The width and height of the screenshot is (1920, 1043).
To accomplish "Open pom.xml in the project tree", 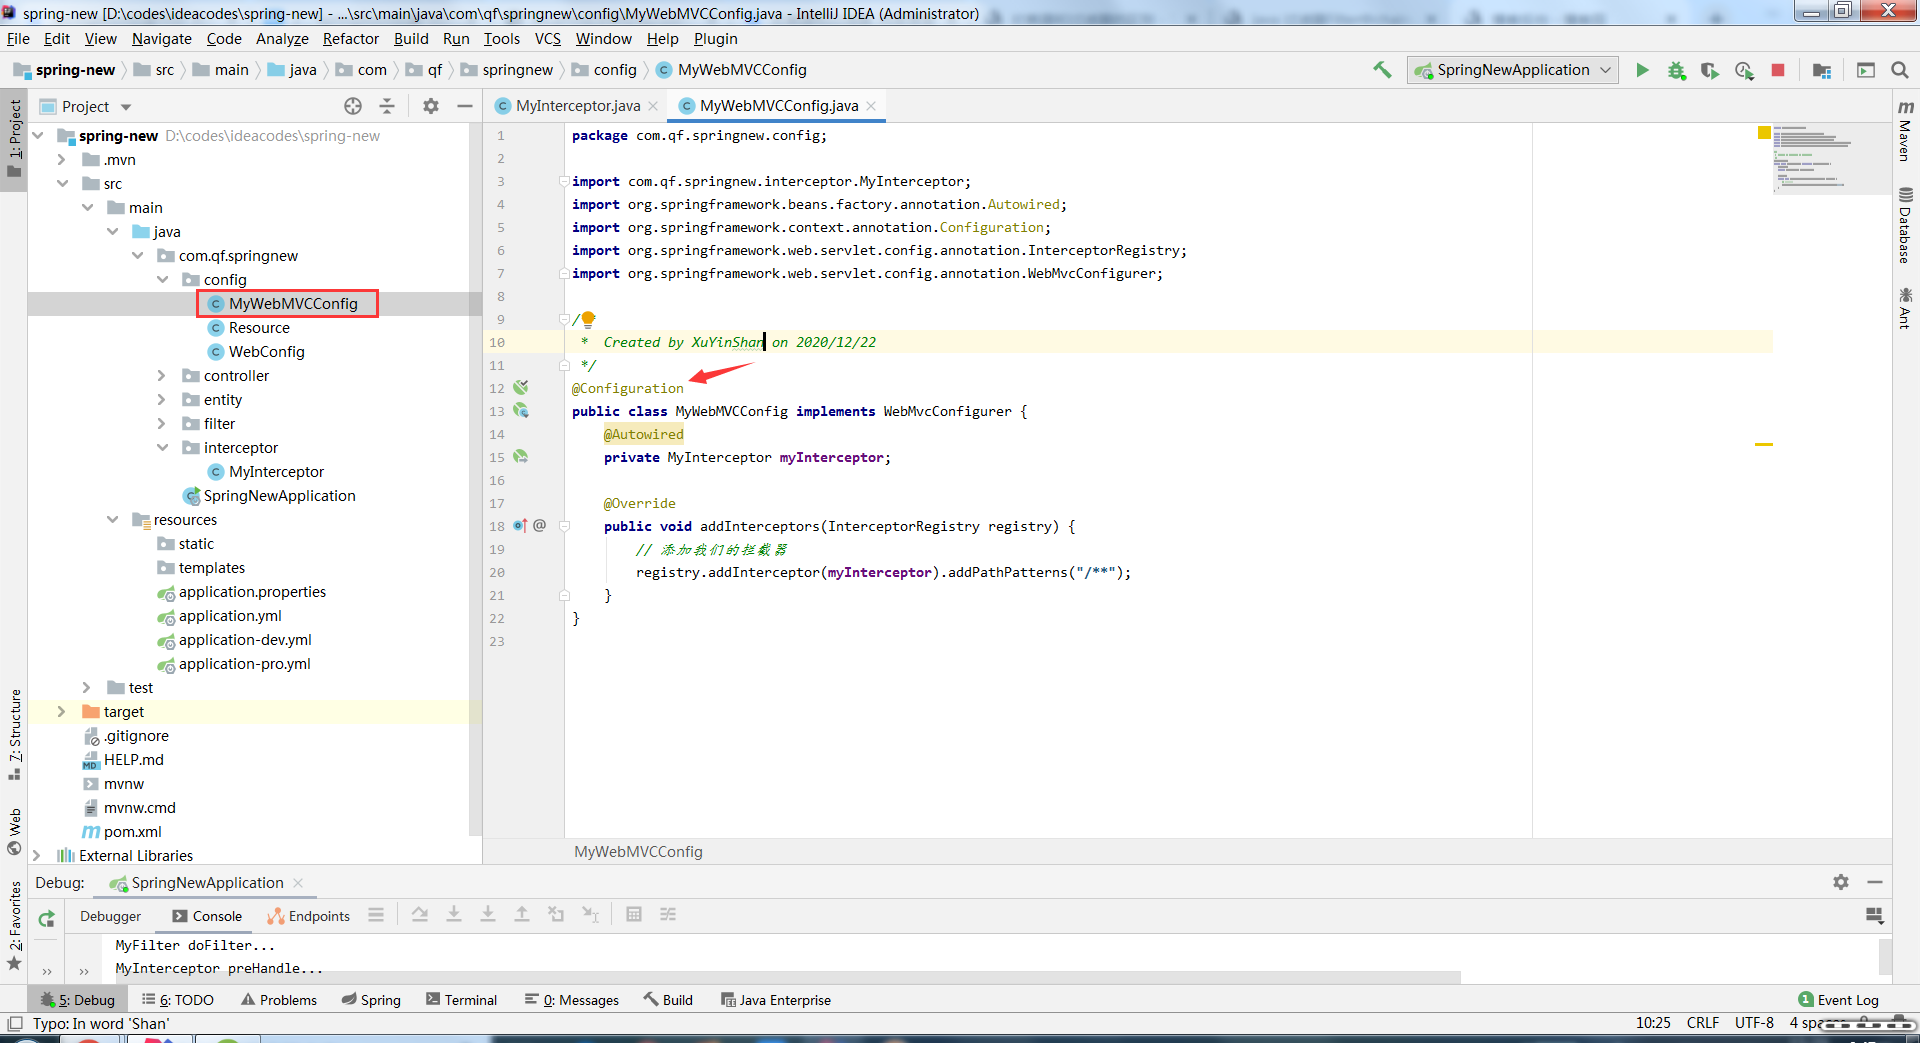I will pyautogui.click(x=132, y=832).
